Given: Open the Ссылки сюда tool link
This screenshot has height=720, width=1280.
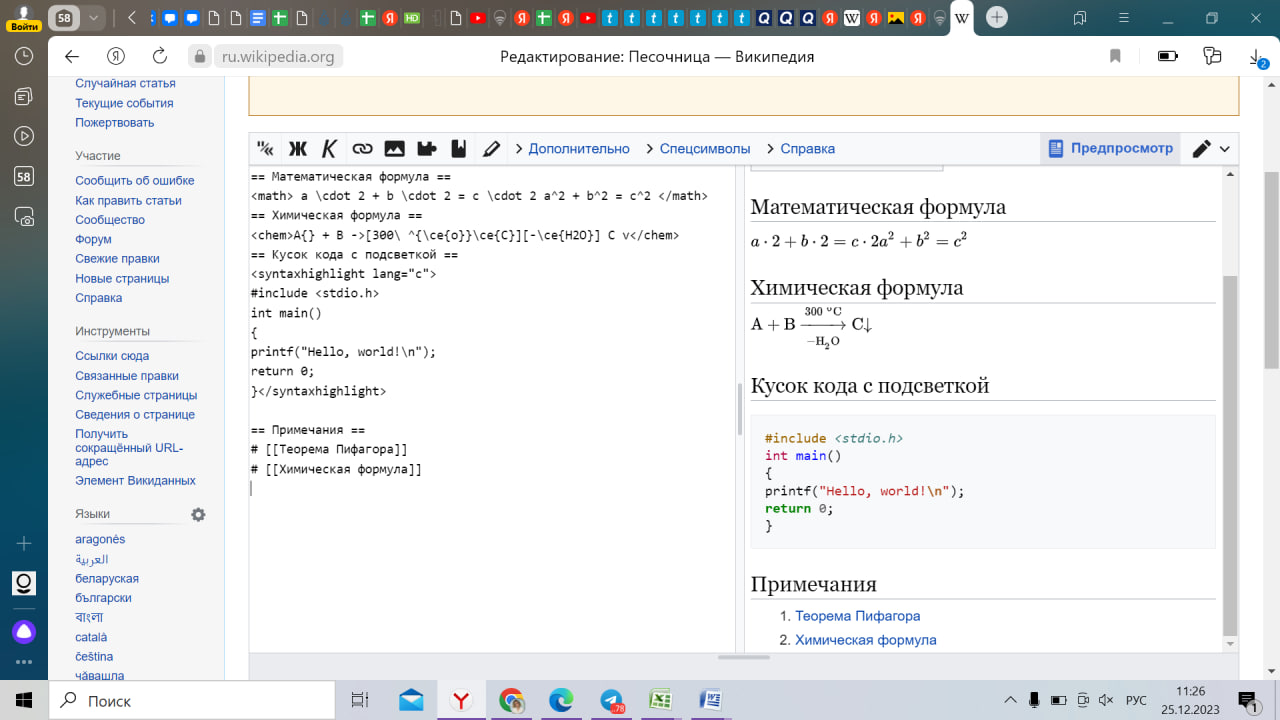Looking at the screenshot, I should [x=112, y=356].
